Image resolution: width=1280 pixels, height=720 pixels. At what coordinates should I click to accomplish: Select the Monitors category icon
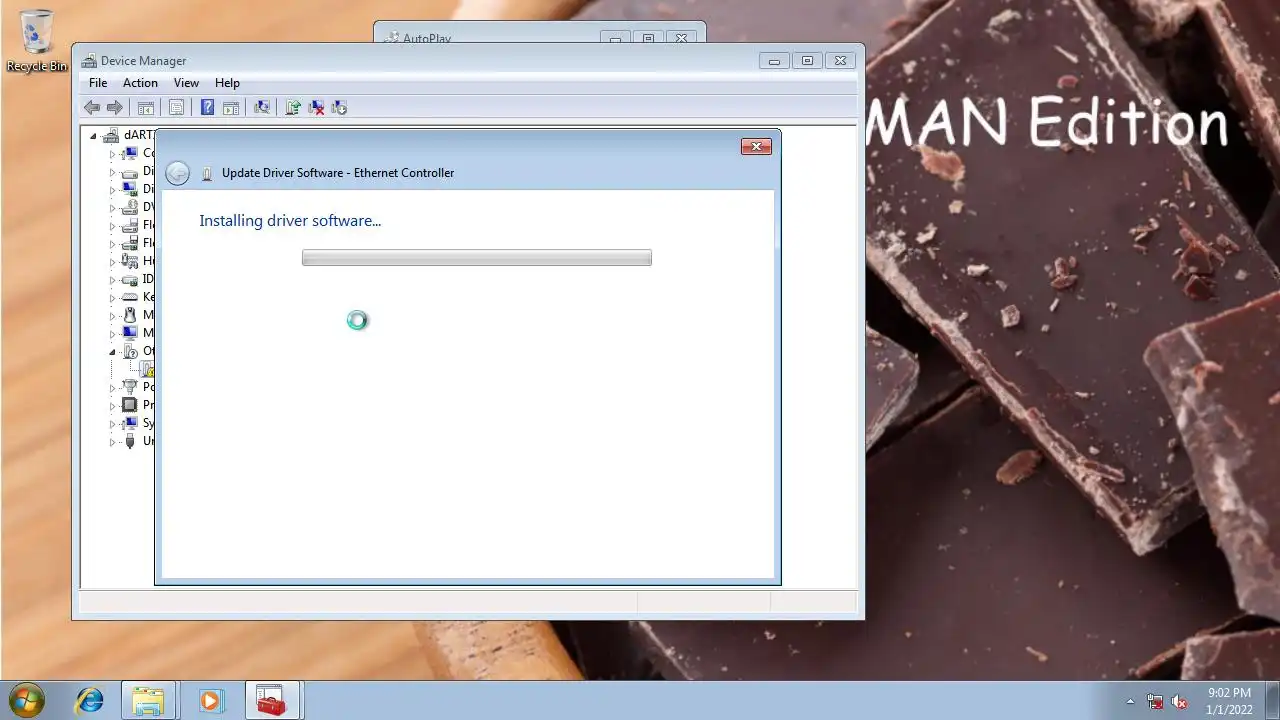coord(129,333)
